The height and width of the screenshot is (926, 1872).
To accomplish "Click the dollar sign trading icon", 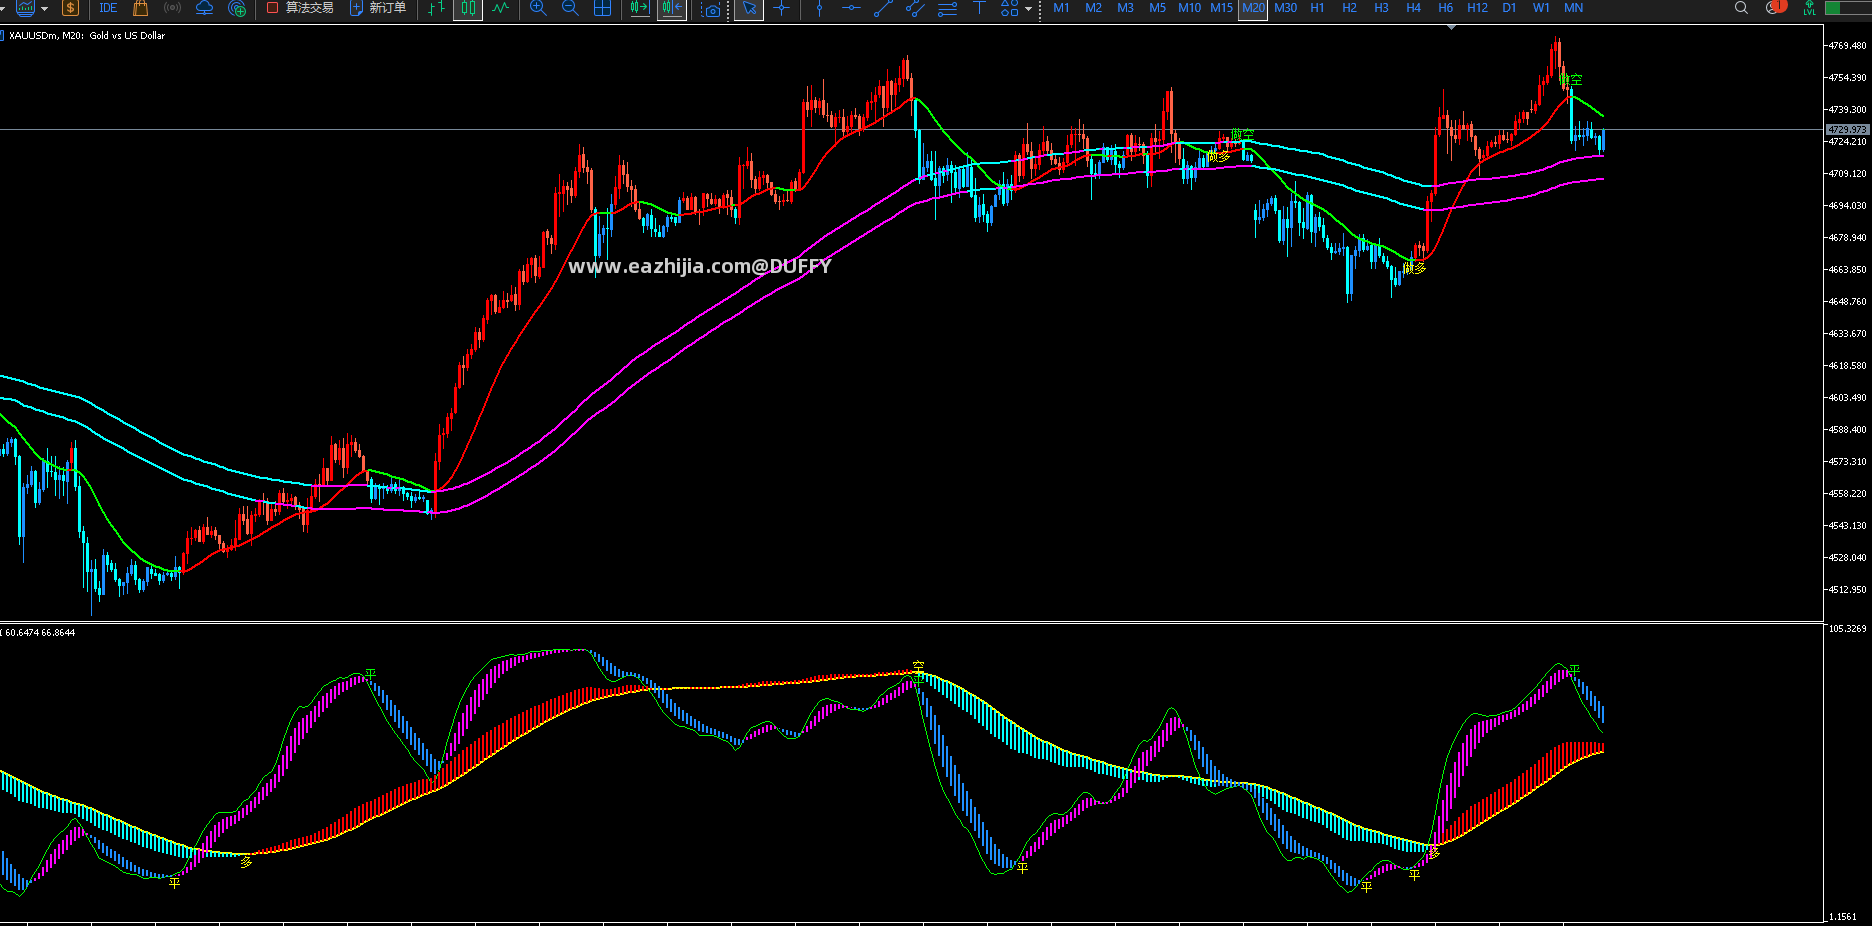I will (70, 8).
